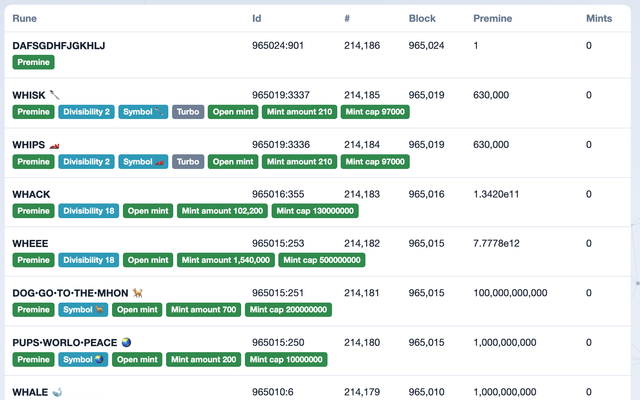The width and height of the screenshot is (640, 400).
Task: Click the Symbol tag in WHIPS row
Action: pos(143,162)
